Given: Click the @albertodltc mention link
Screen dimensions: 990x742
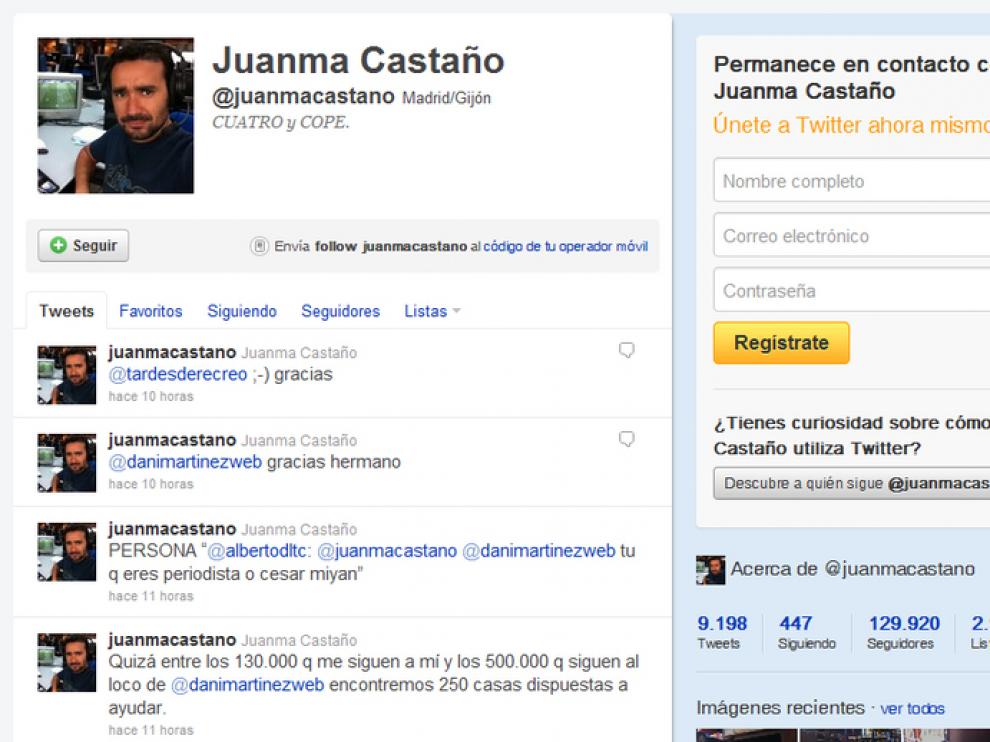Looking at the screenshot, I should pos(257,551).
